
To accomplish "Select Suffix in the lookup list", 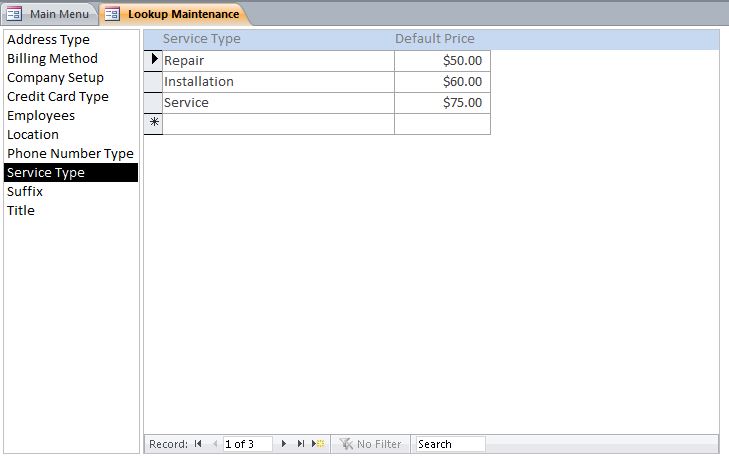I will click(71, 192).
